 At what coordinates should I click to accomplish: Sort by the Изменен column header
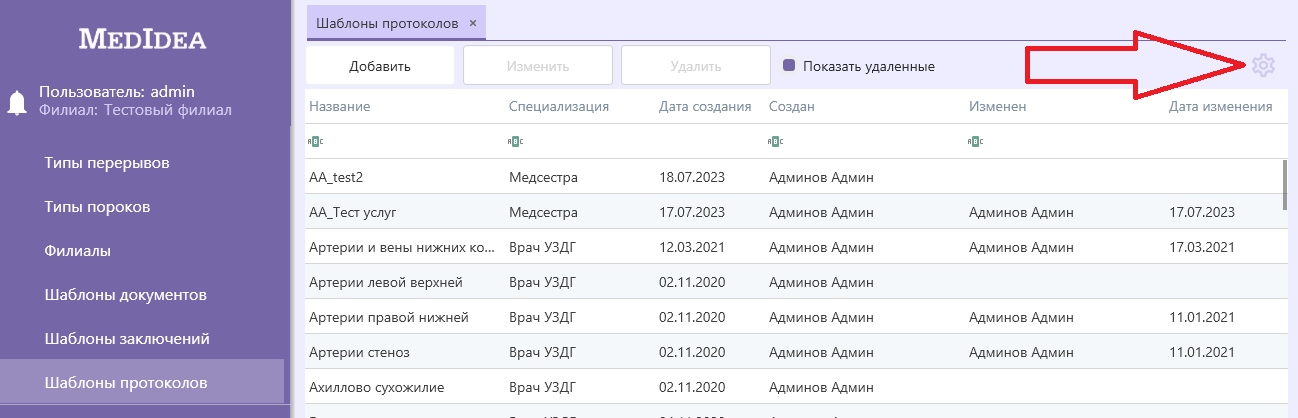(998, 106)
